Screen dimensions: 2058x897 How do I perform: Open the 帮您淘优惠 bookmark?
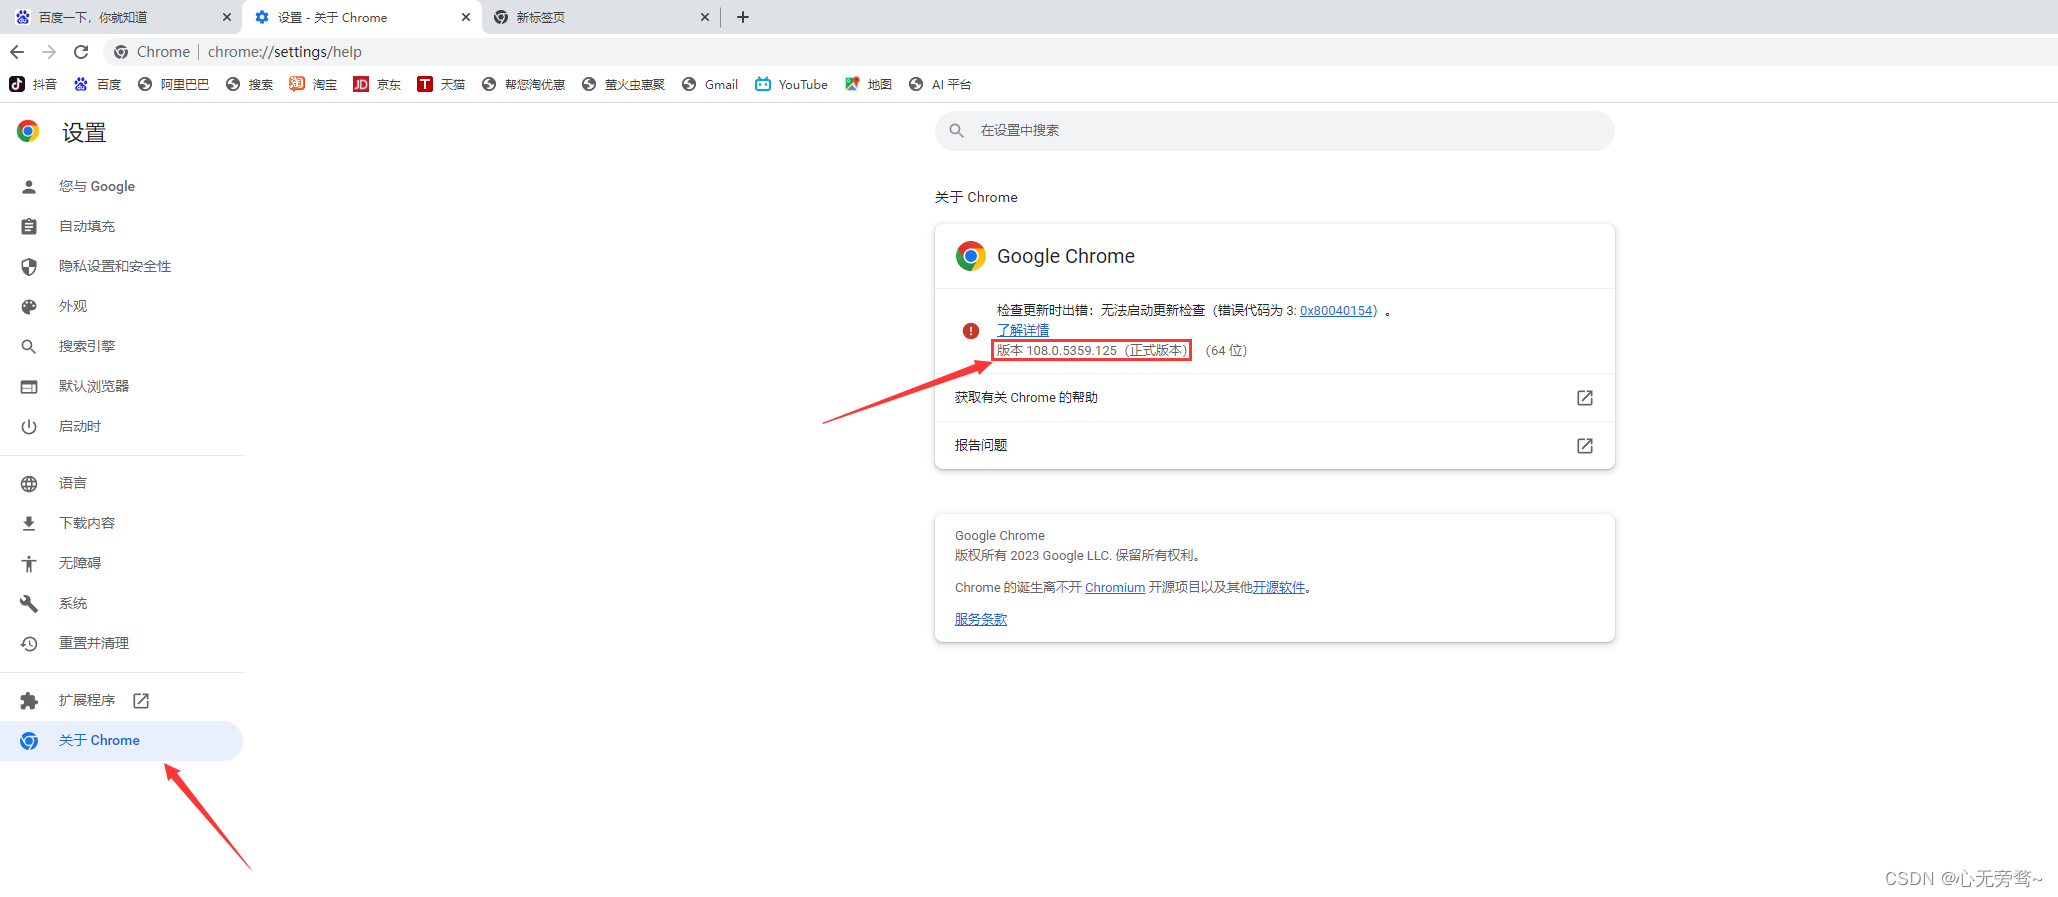pyautogui.click(x=523, y=84)
